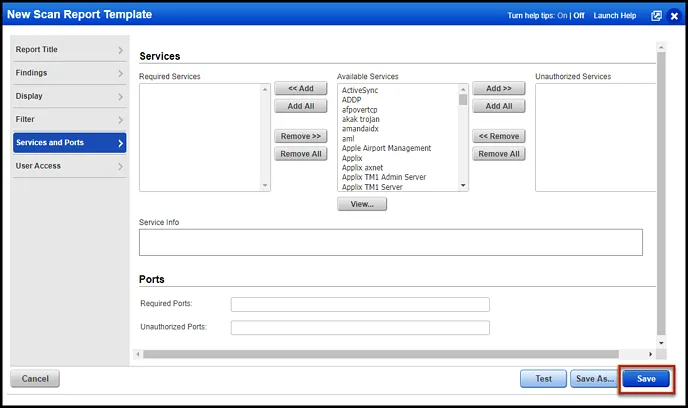Click the horizontal scrollbar left arrow
Screen dimensions: 688x408
tap(138, 354)
